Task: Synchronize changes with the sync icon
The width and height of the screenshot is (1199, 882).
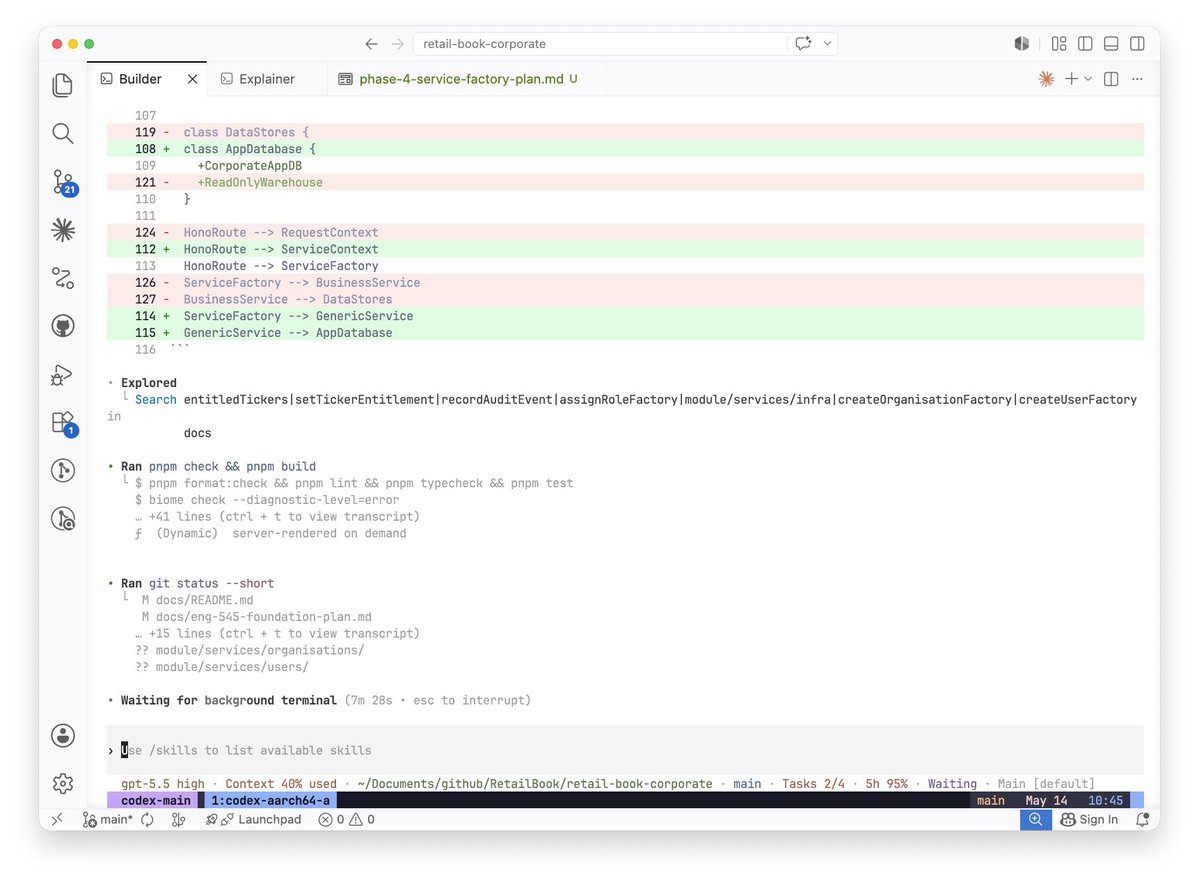Action: pyautogui.click(x=147, y=819)
